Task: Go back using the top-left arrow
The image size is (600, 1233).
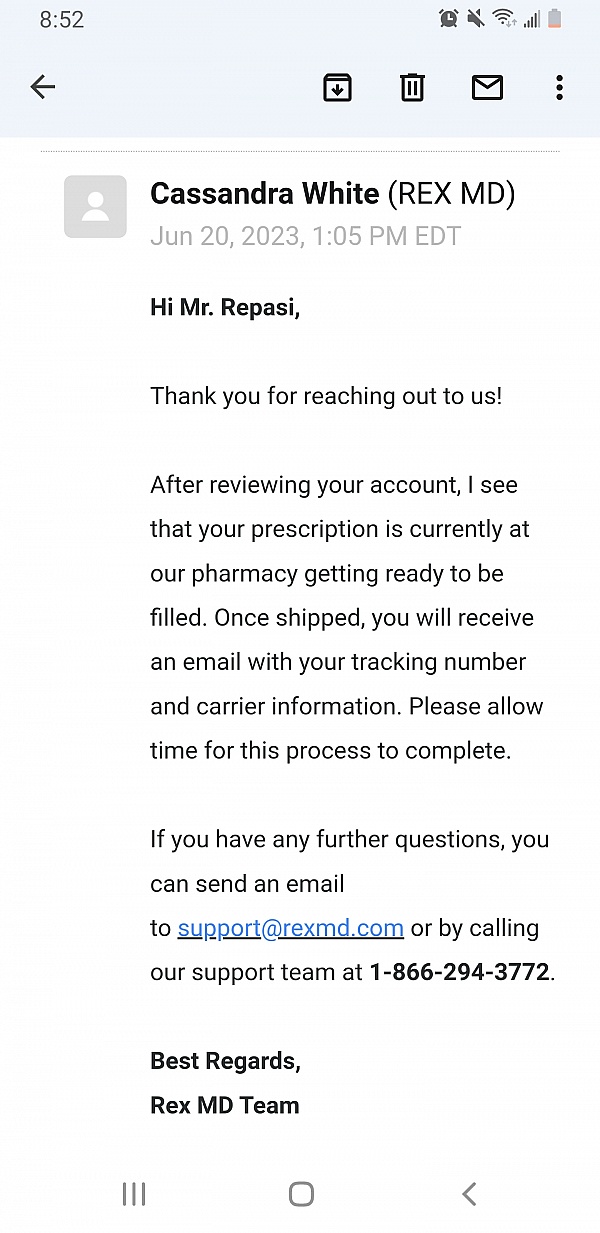Action: coord(43,88)
